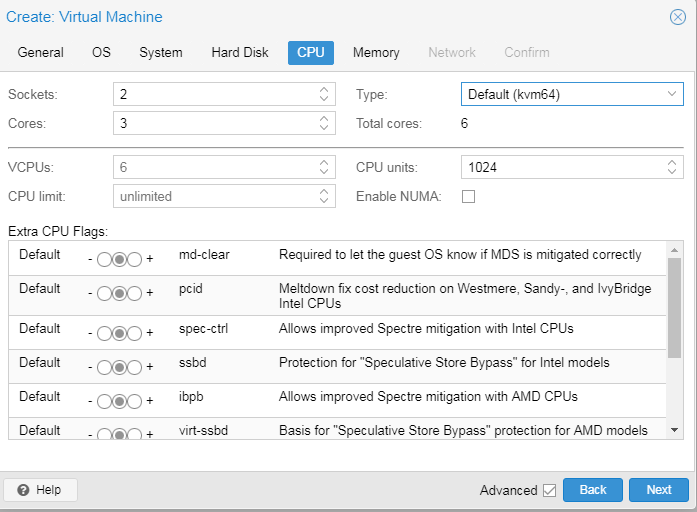The image size is (697, 512).
Task: Select the CPU tab
Action: 311,52
